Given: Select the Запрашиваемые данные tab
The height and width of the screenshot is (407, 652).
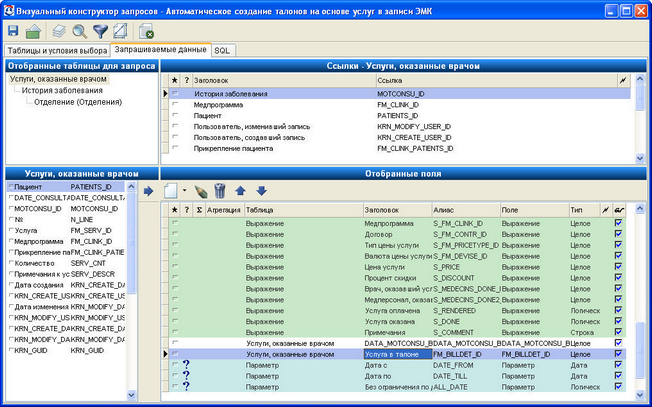Looking at the screenshot, I should 161,49.
